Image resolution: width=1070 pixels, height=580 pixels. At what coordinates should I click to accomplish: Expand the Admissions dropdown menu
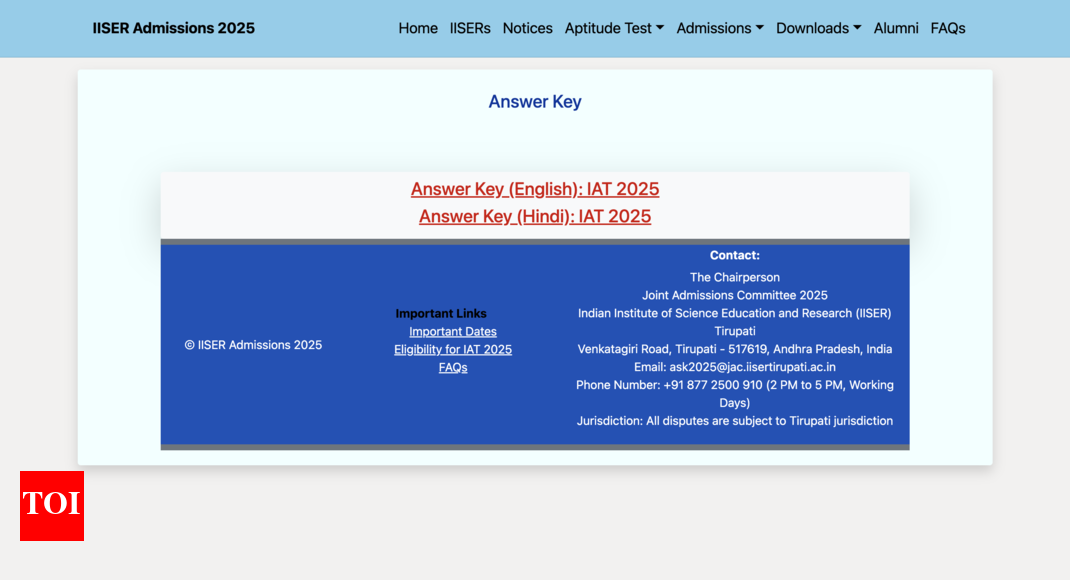pyautogui.click(x=720, y=28)
